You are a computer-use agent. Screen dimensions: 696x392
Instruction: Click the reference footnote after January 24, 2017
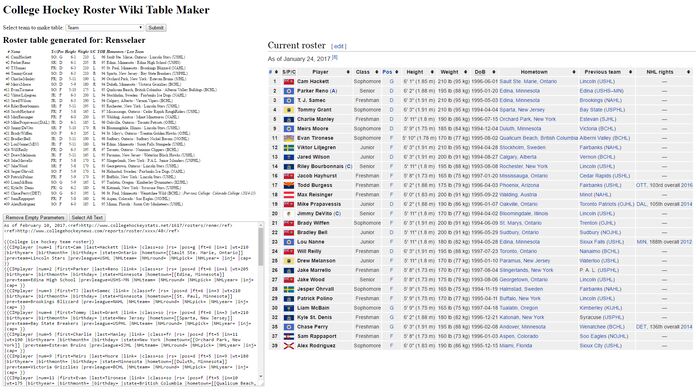tap(335, 57)
